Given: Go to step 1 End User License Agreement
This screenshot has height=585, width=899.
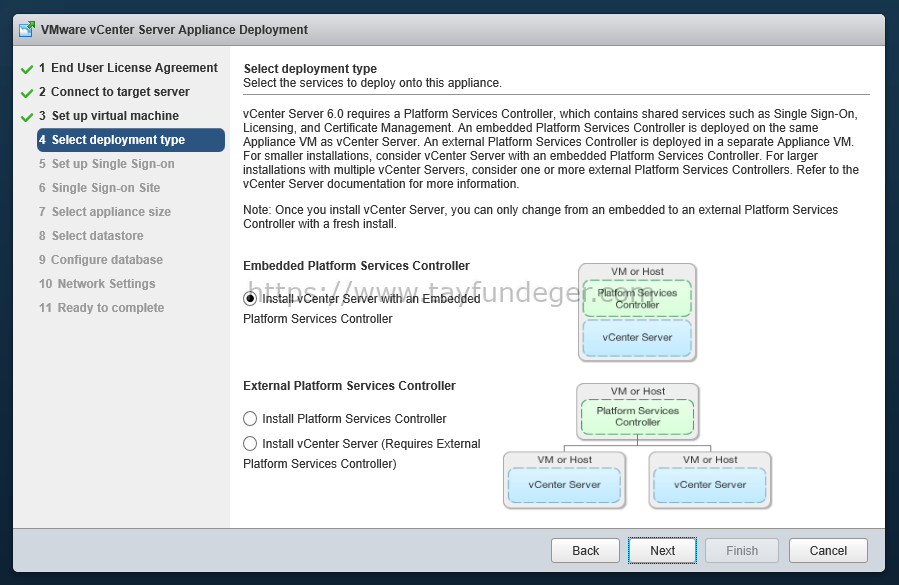Looking at the screenshot, I should 128,68.
